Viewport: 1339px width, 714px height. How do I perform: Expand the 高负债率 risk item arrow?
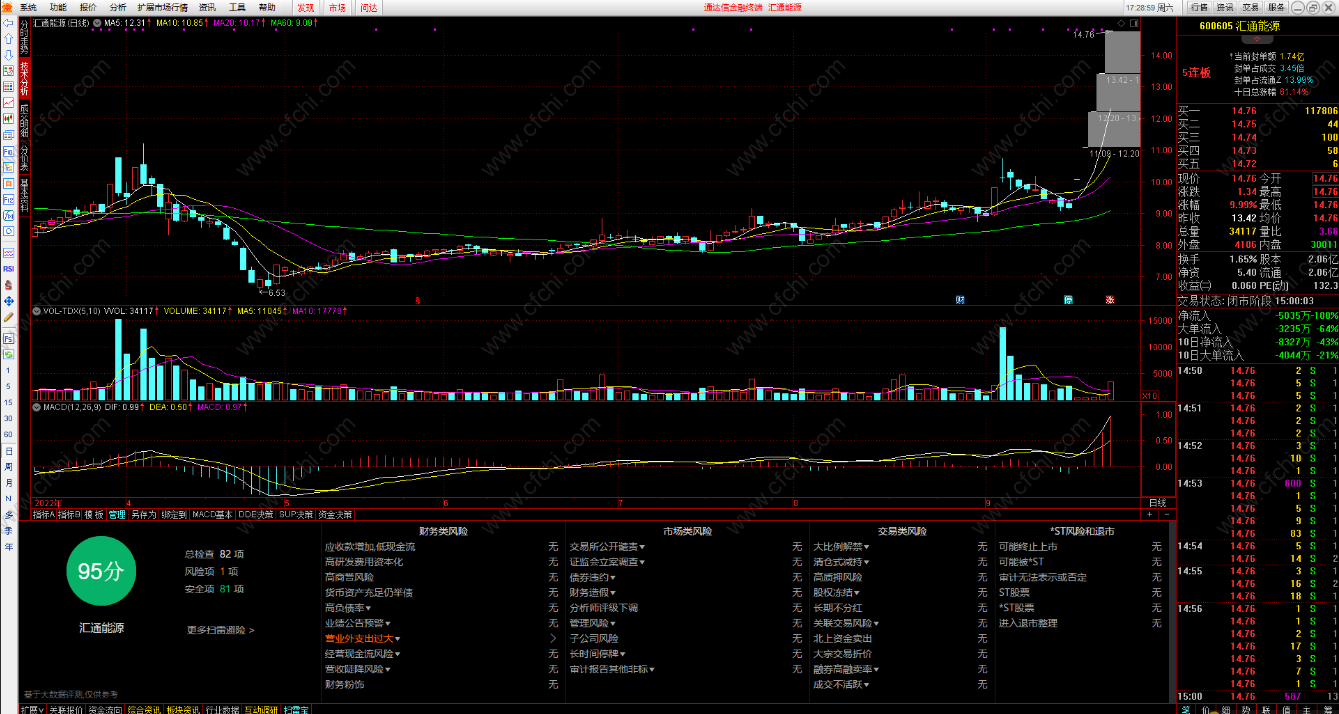369,608
